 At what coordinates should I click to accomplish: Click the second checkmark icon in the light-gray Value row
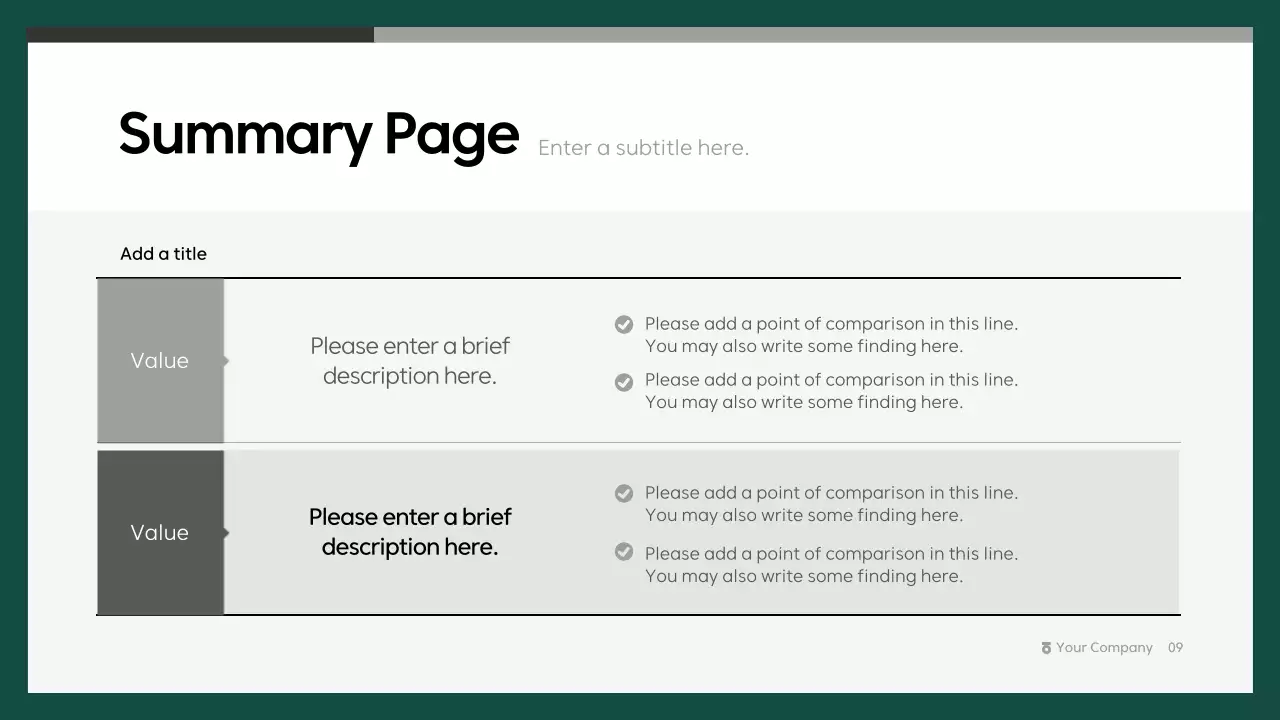(x=624, y=382)
